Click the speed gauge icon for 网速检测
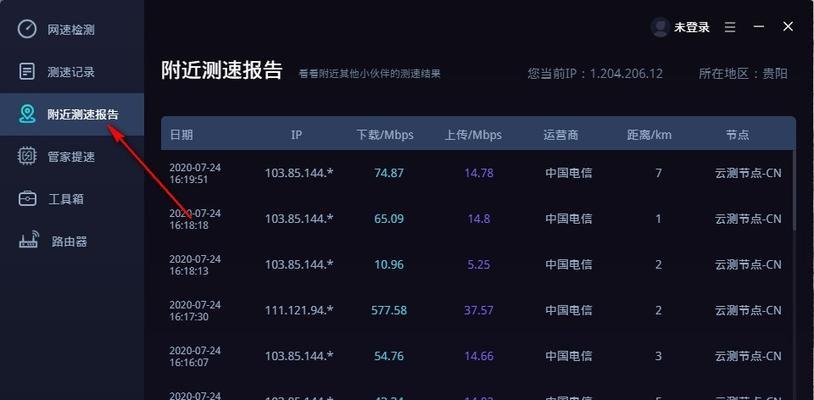This screenshot has height=400, width=814. point(27,29)
